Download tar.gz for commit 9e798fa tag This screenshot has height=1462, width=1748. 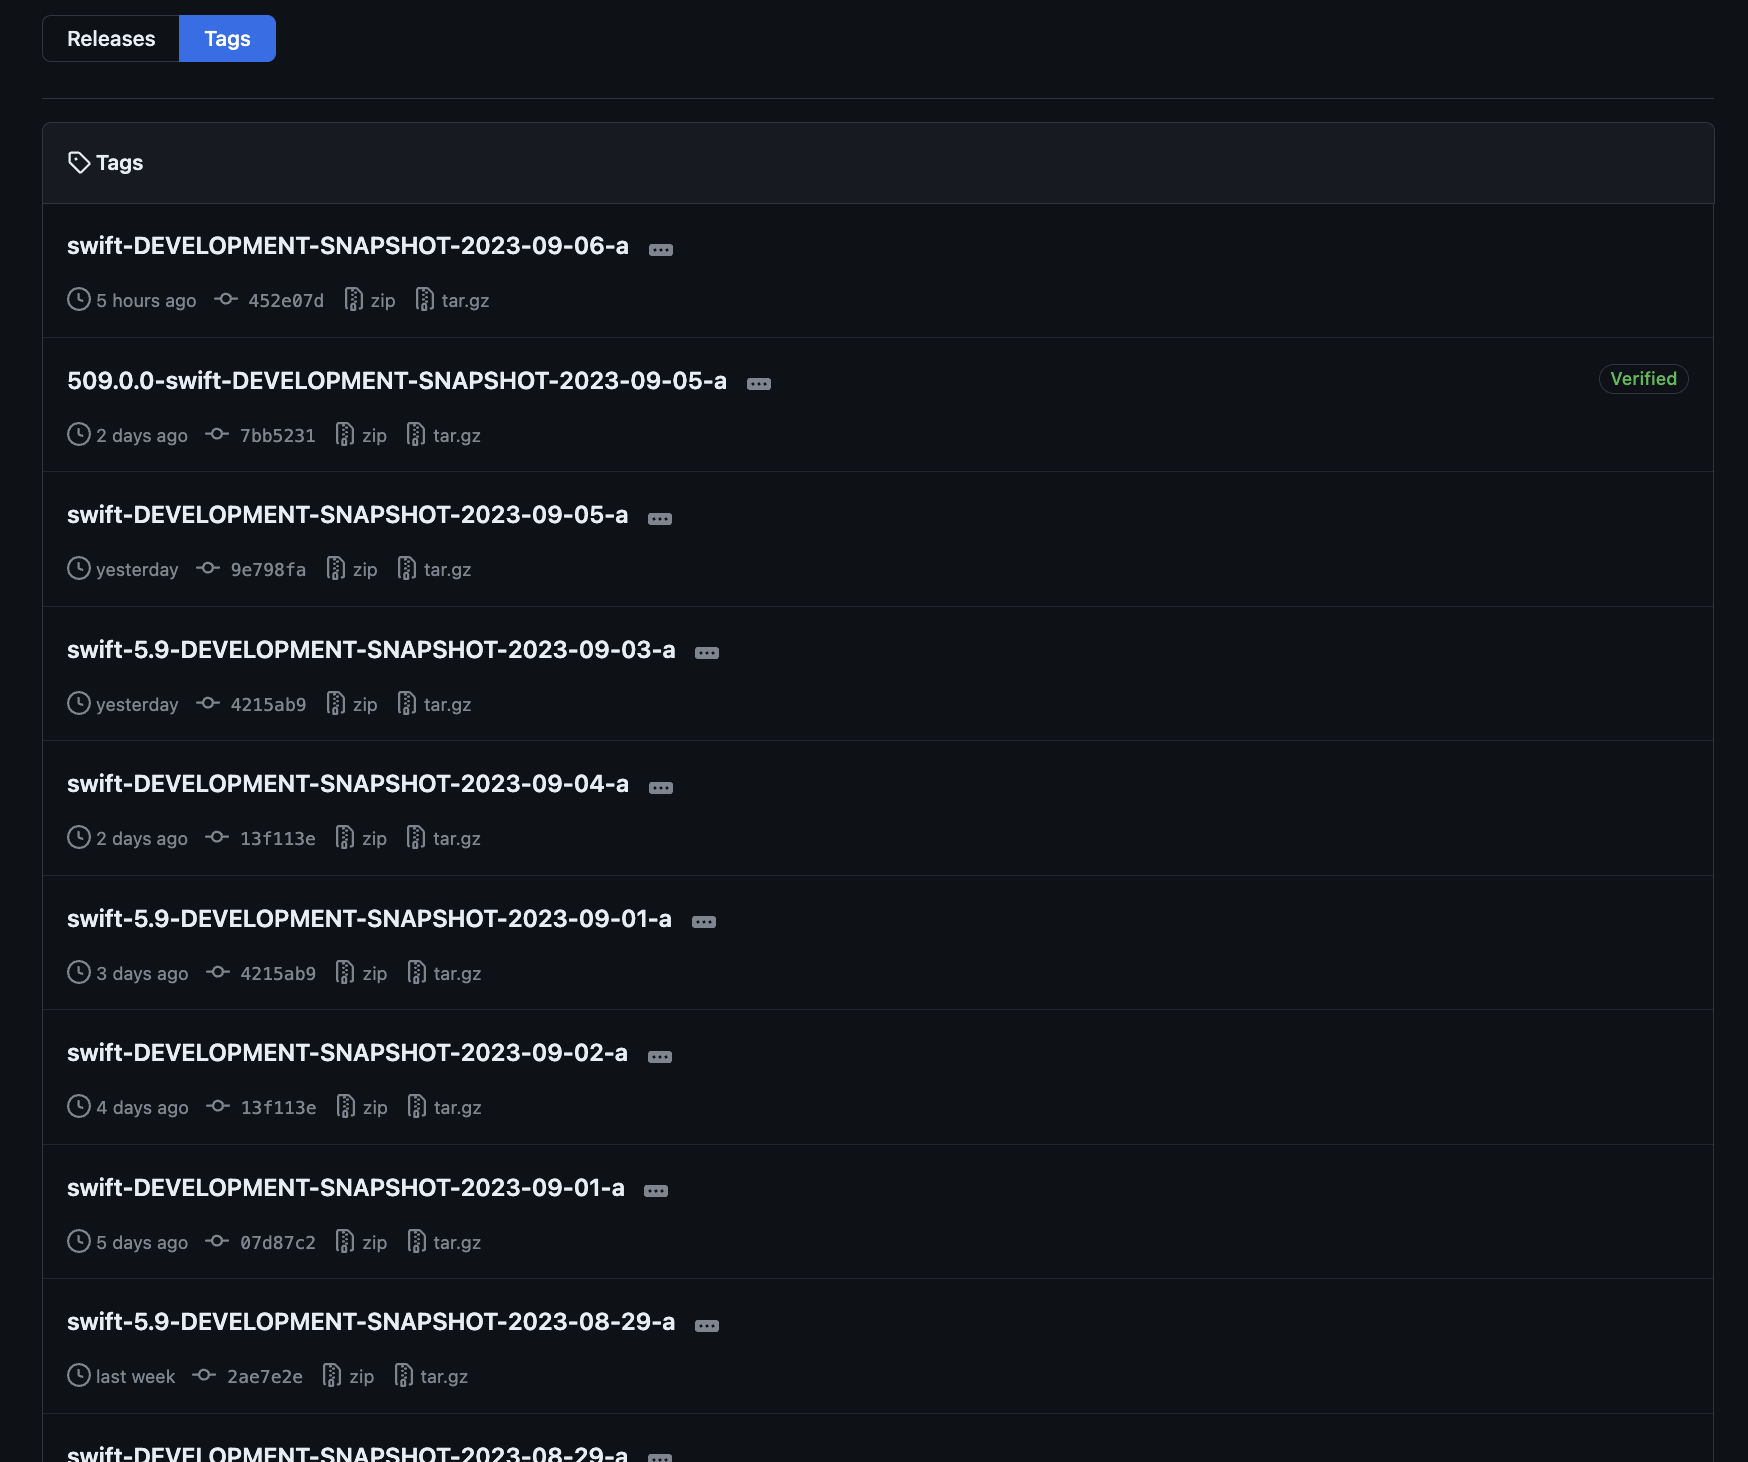point(434,569)
